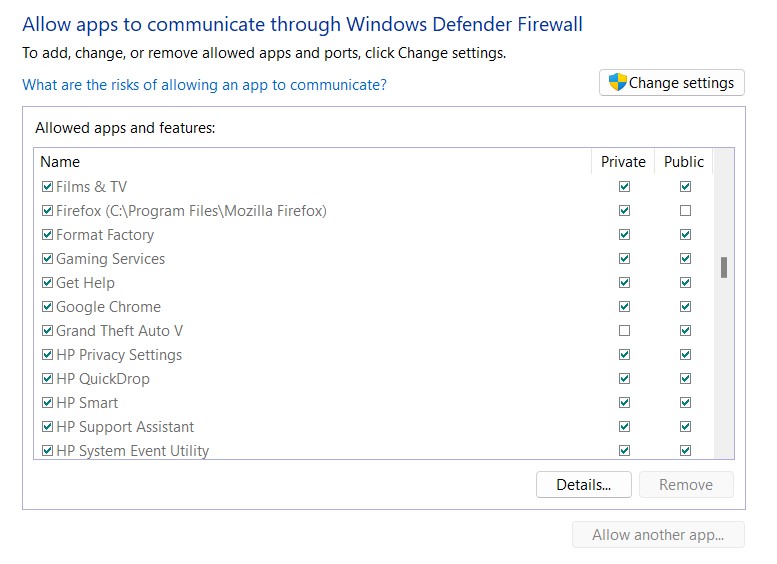Uncheck Private access for Firefox
The width and height of the screenshot is (777, 564).
pos(625,211)
